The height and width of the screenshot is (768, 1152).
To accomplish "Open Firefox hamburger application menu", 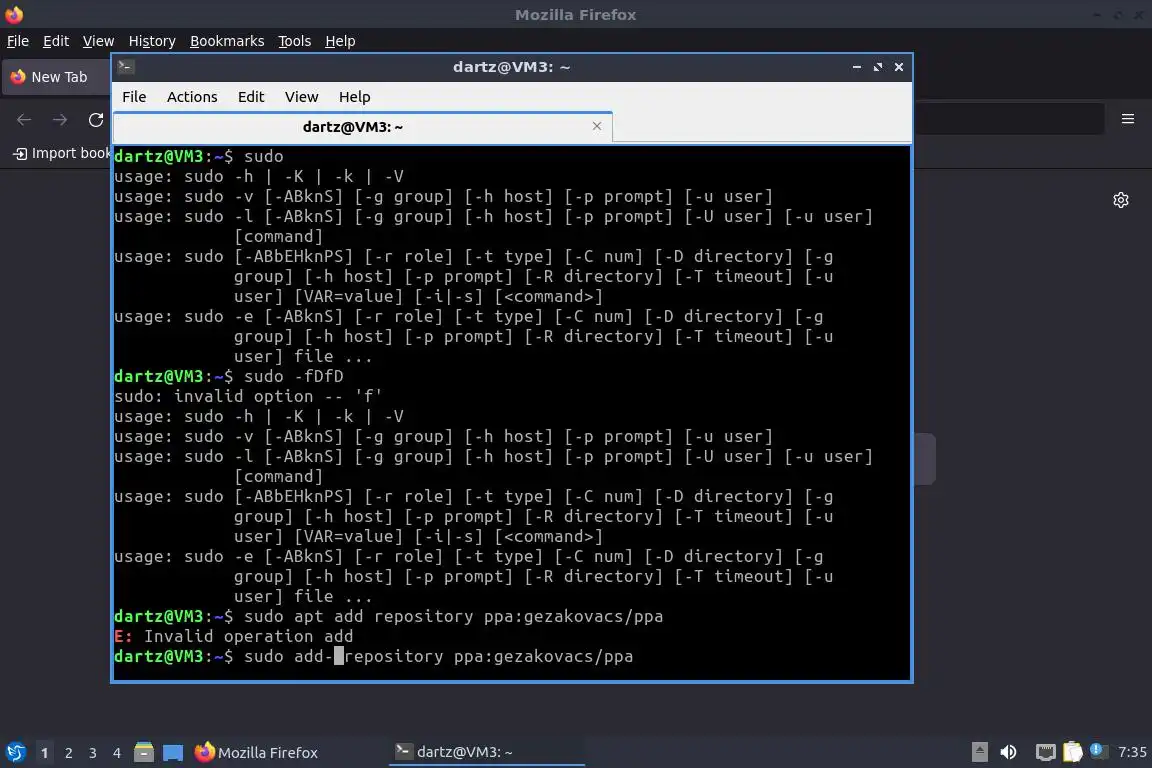I will click(x=1128, y=119).
